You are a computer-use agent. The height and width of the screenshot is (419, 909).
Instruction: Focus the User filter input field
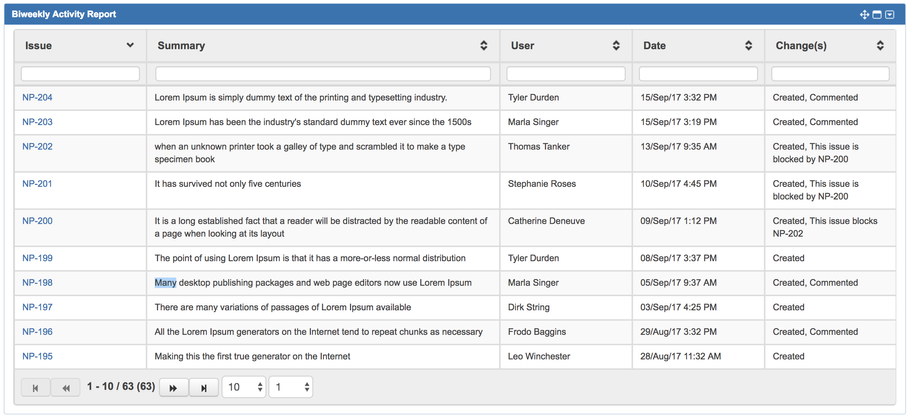click(x=566, y=74)
